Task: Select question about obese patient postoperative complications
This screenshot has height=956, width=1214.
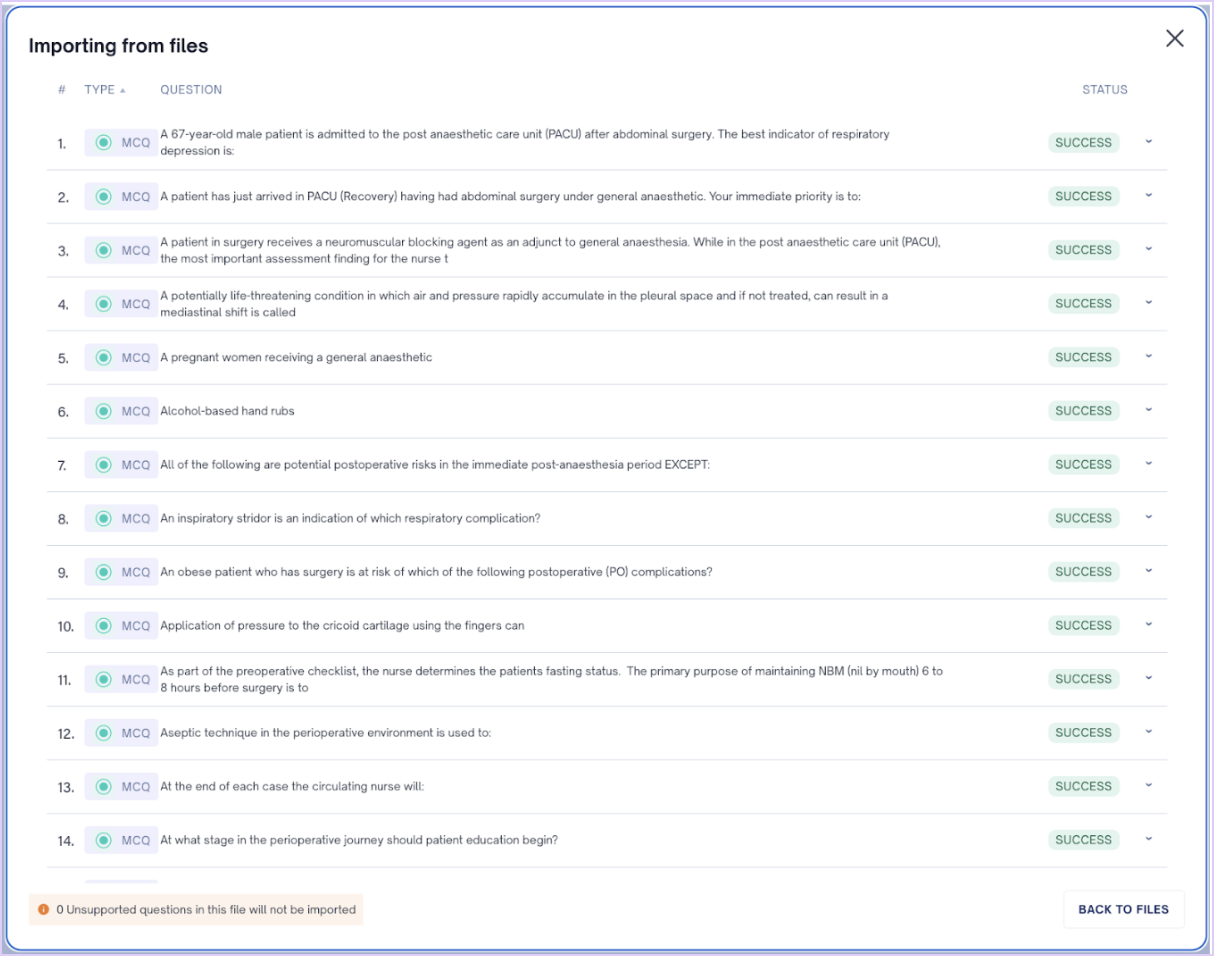Action: pyautogui.click(x=436, y=572)
